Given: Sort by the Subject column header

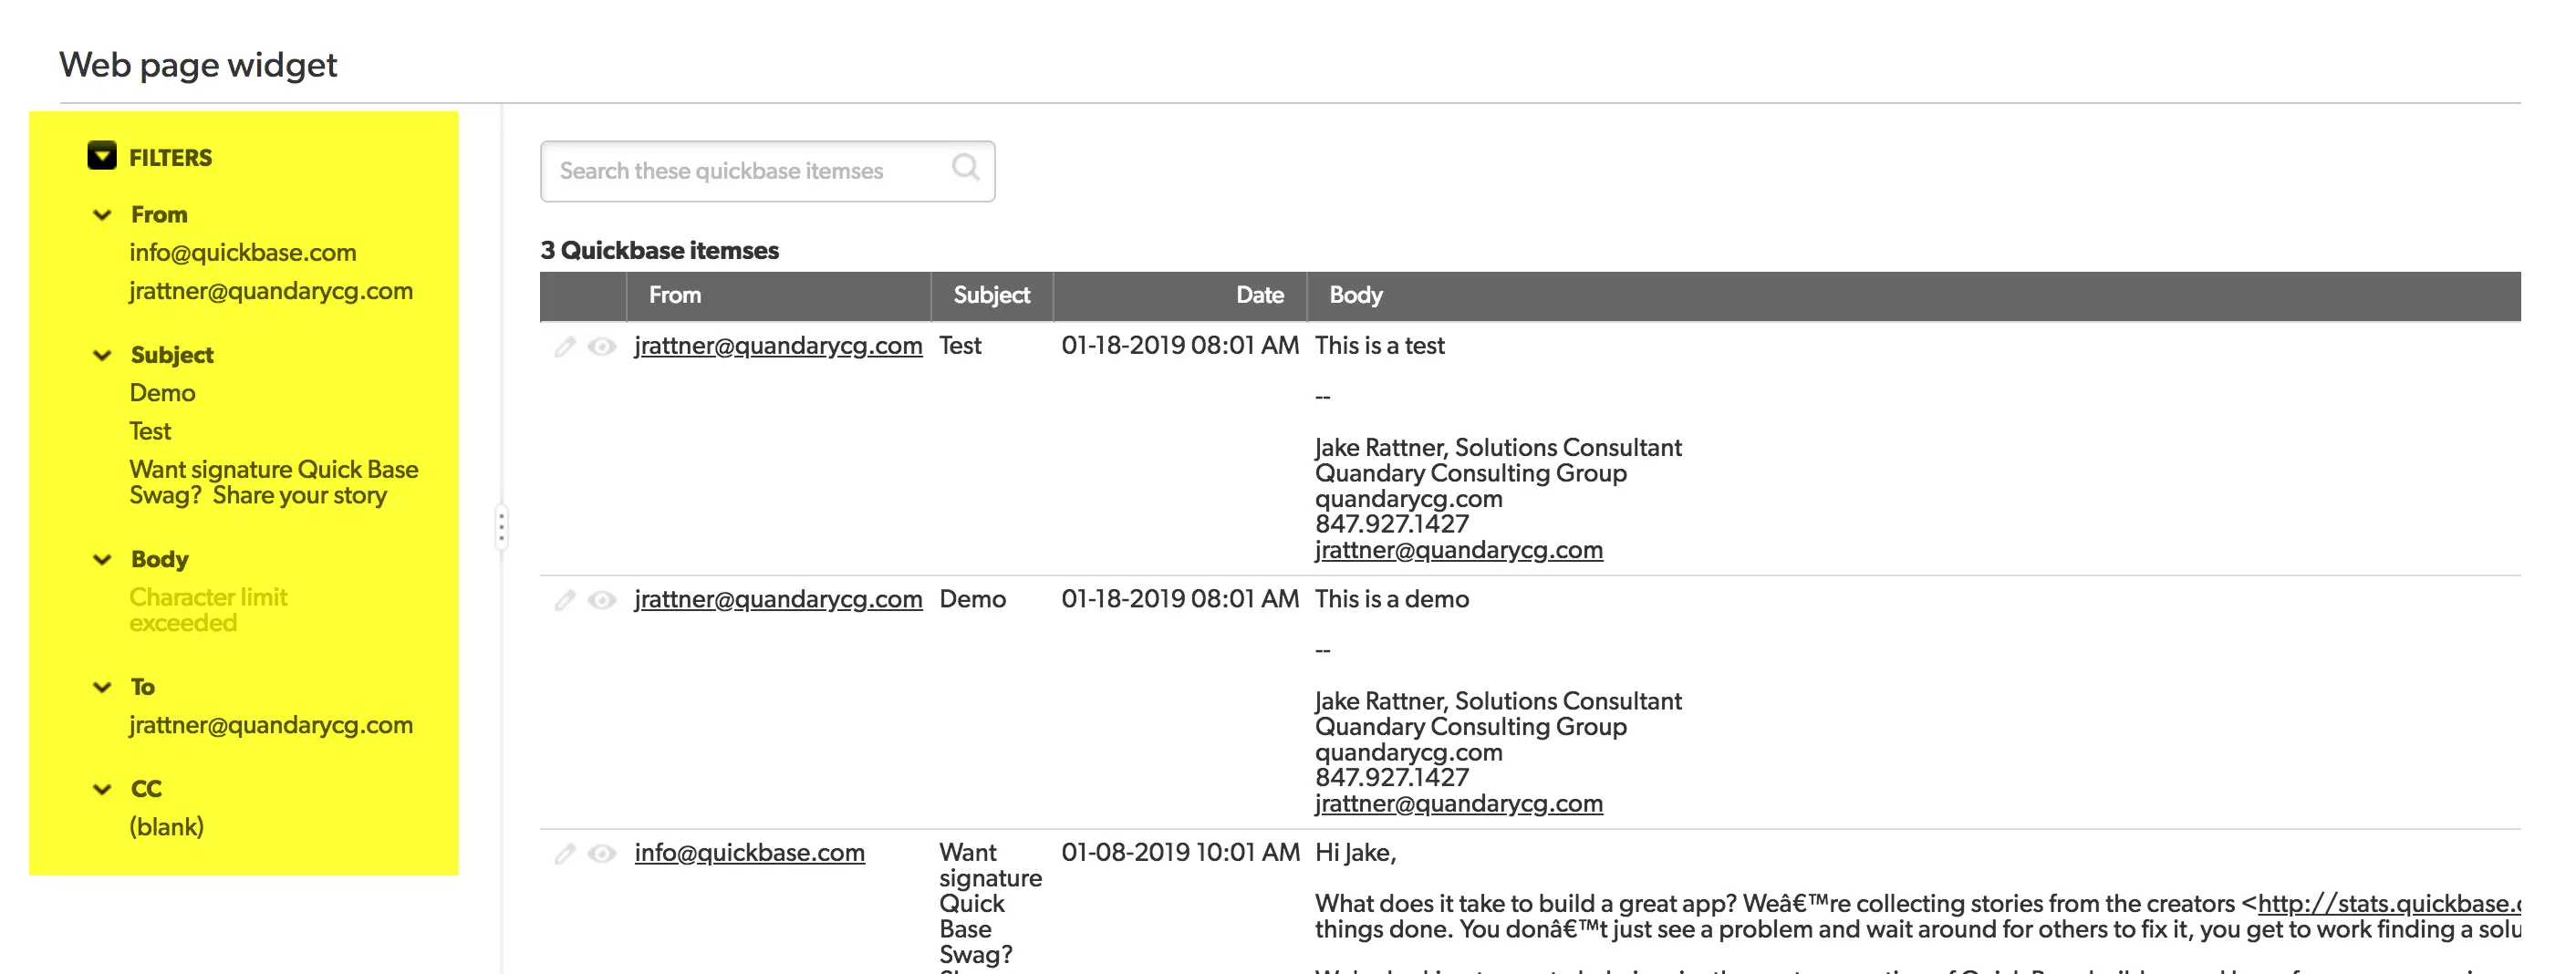Looking at the screenshot, I should [991, 295].
